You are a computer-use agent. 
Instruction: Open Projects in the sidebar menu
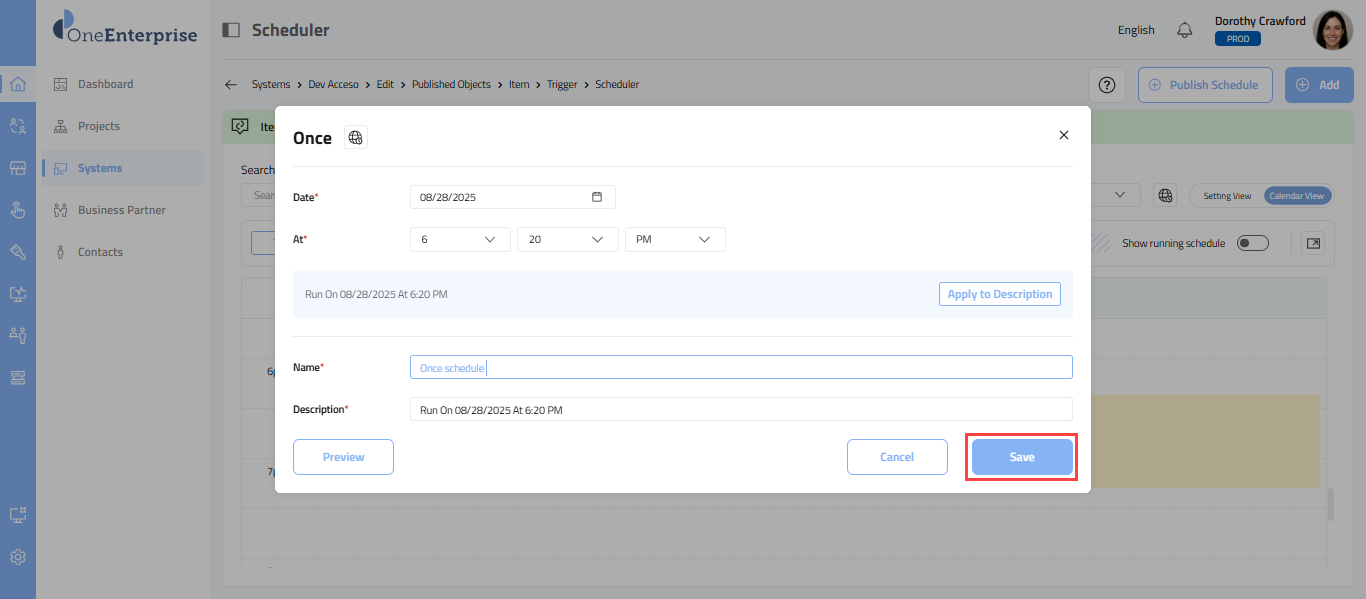(x=99, y=126)
